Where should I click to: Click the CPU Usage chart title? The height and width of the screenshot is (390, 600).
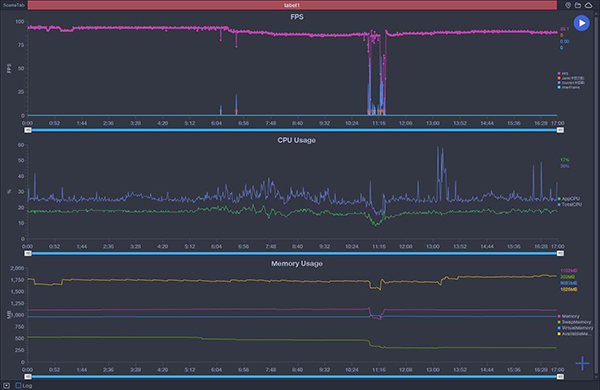click(297, 140)
